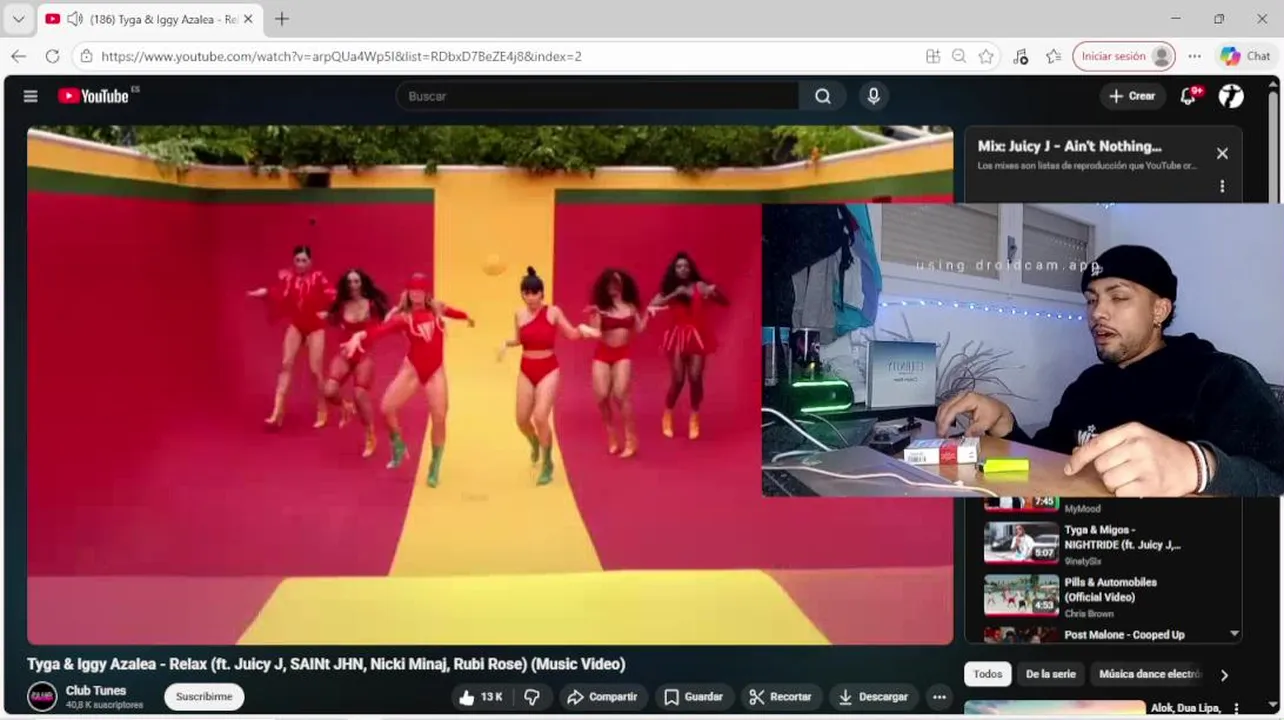Image resolution: width=1284 pixels, height=720 pixels.
Task: Open browser settings three-dot menu
Action: (1194, 56)
